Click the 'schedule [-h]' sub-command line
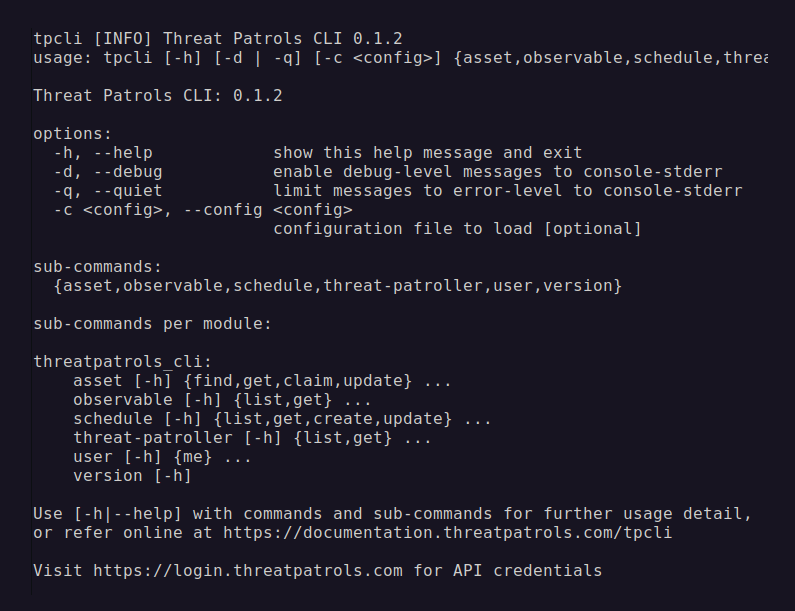 pos(282,419)
